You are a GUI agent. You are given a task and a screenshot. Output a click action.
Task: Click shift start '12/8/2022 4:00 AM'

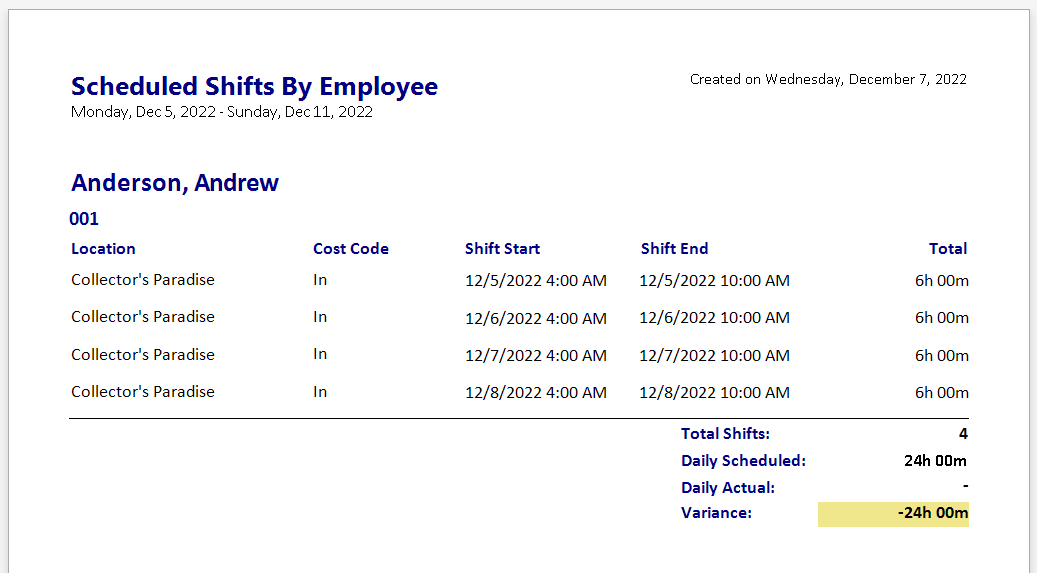pyautogui.click(x=536, y=392)
